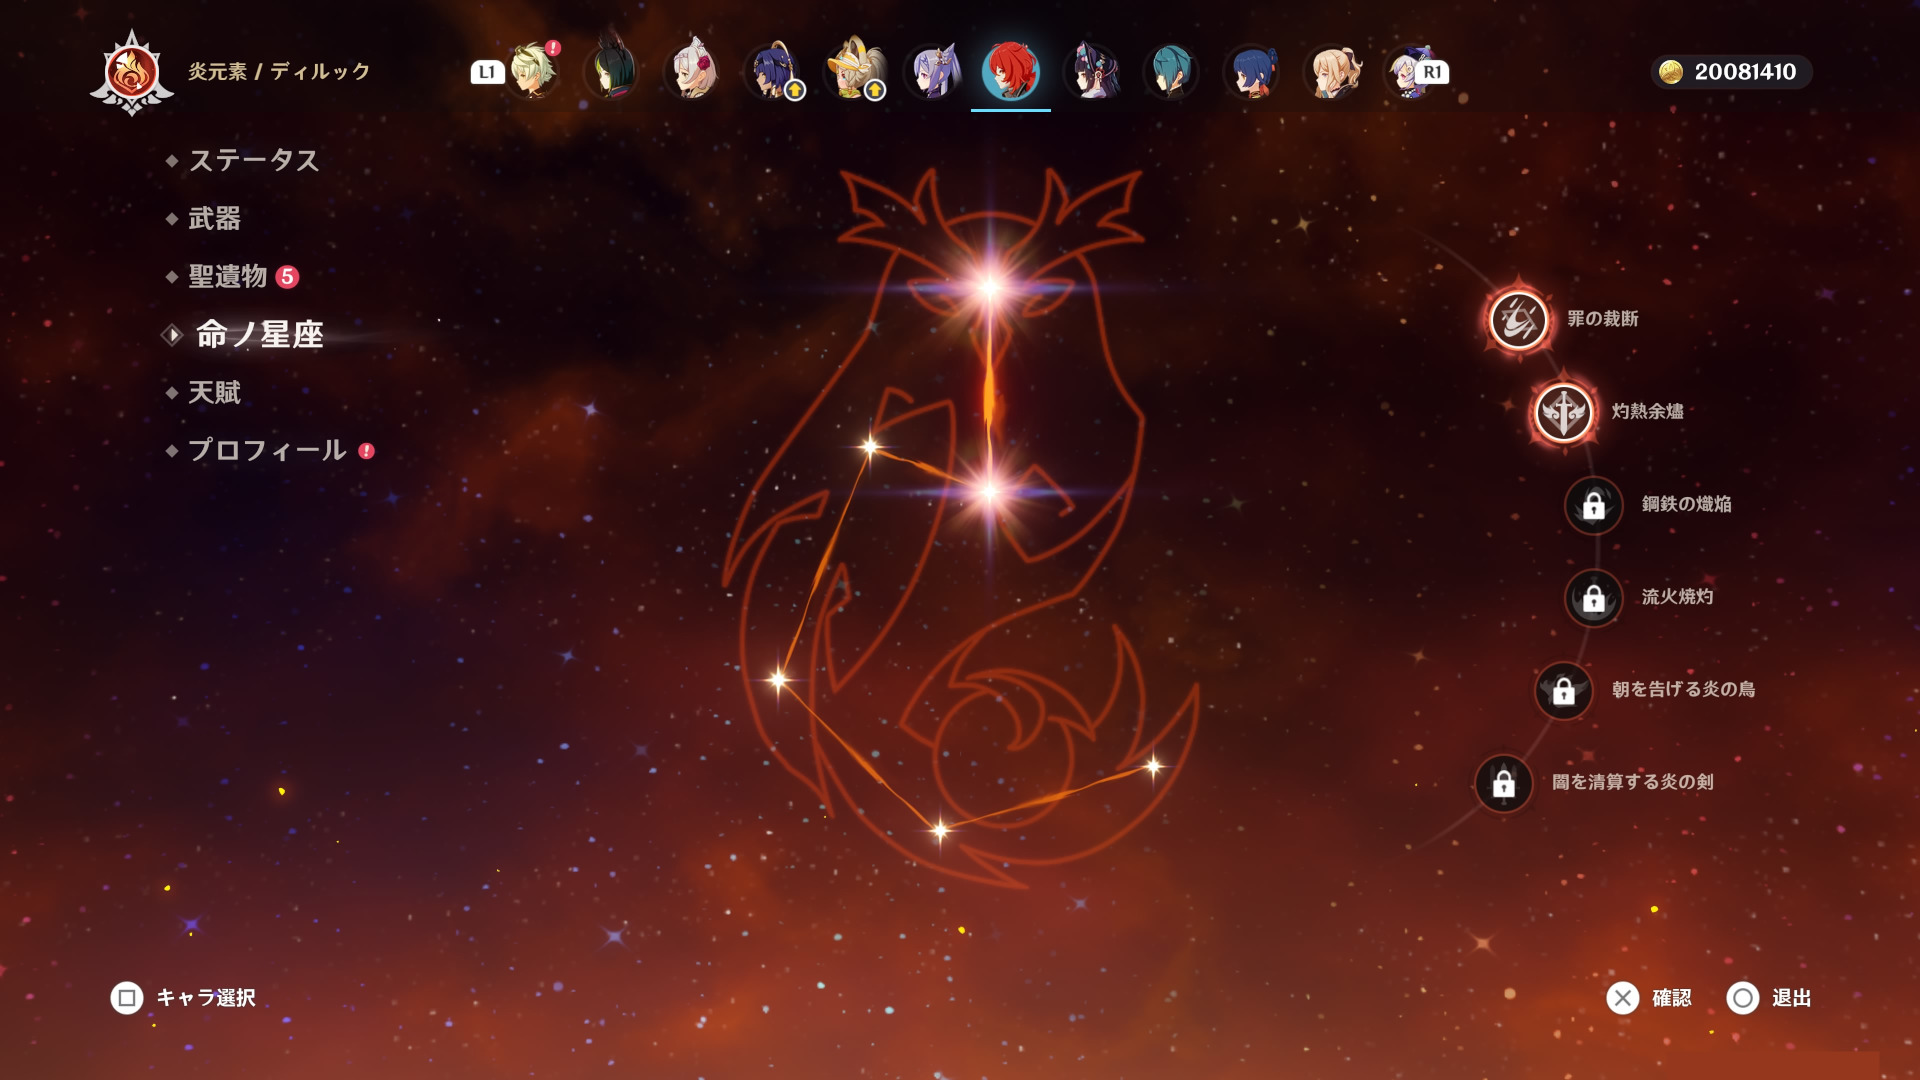Switch to first character portrait with alert
Viewport: 1920px width, 1080px height.
[532, 72]
